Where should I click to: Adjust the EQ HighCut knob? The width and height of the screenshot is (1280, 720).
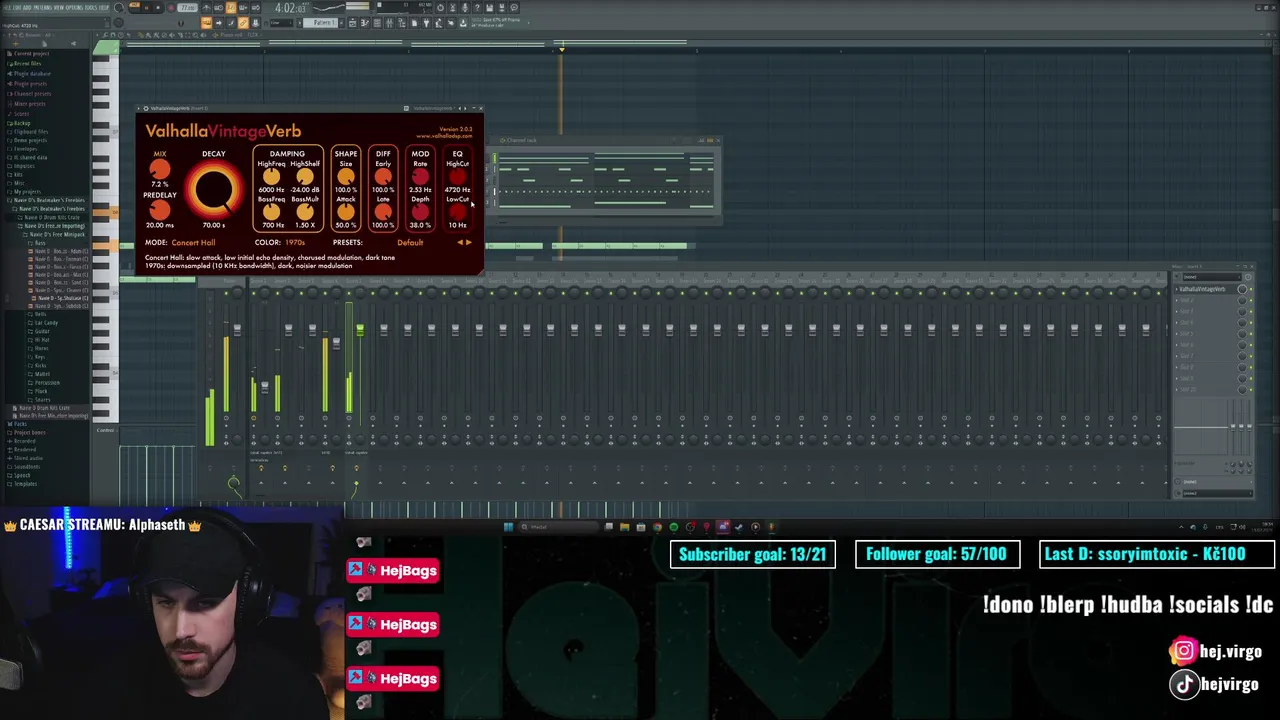[x=458, y=177]
